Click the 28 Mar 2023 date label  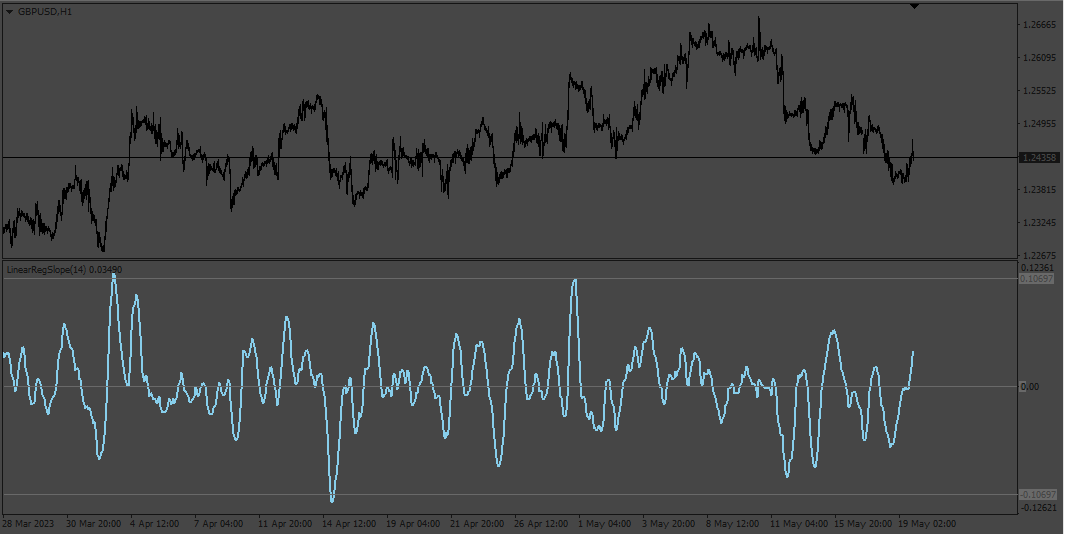point(28,524)
